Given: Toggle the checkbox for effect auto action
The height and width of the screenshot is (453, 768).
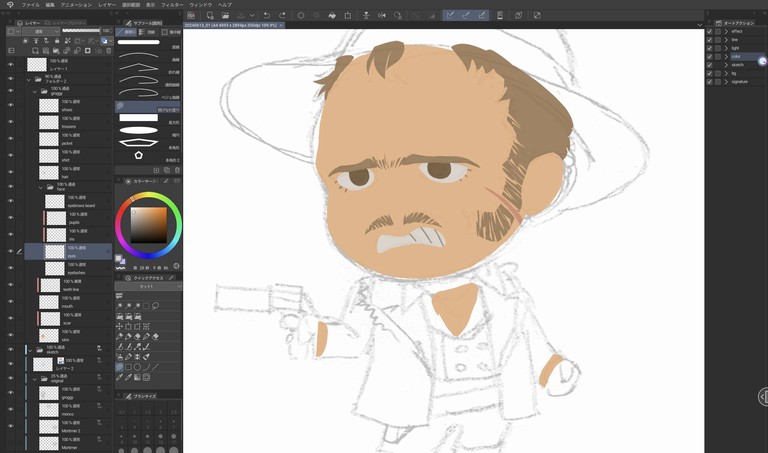Looking at the screenshot, I should click(709, 31).
